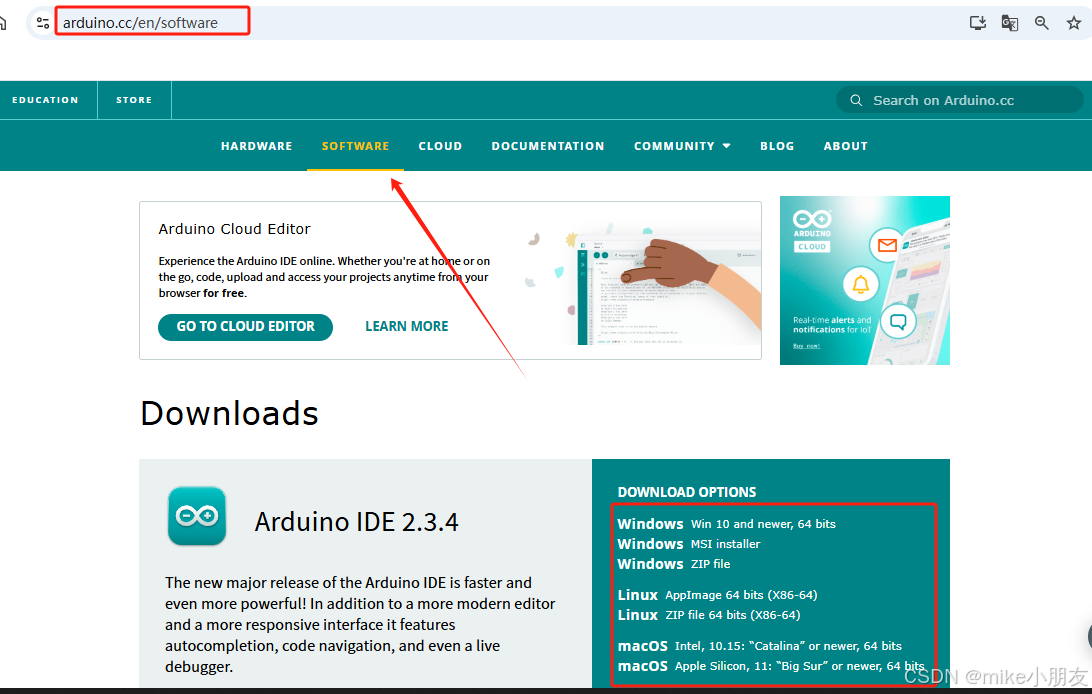This screenshot has height=694, width=1092.
Task: Open the Arduino Cloud alerts ad banner
Action: tap(865, 281)
